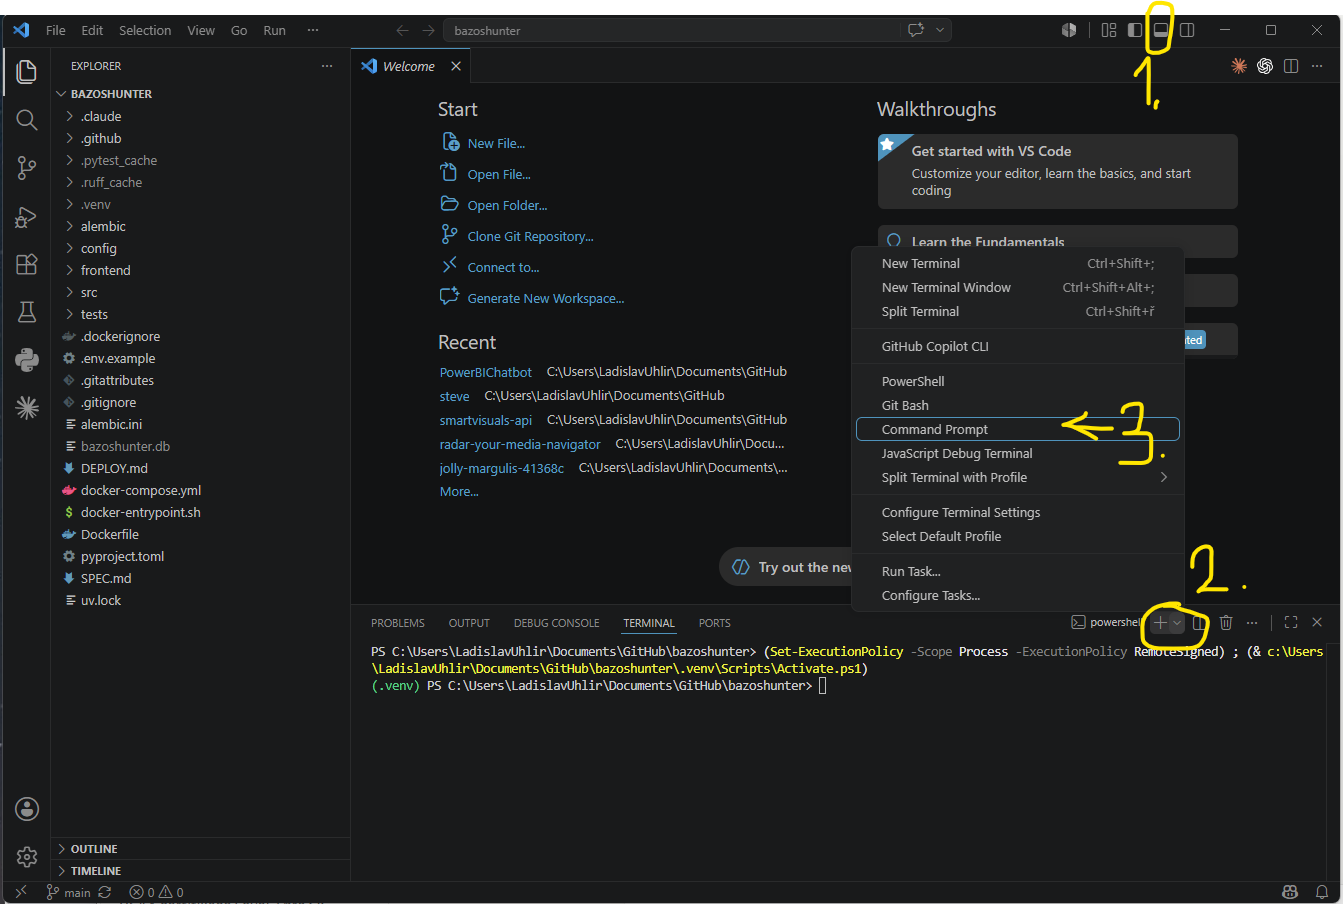
Task: Open the Manage gear icon
Action: tap(27, 857)
